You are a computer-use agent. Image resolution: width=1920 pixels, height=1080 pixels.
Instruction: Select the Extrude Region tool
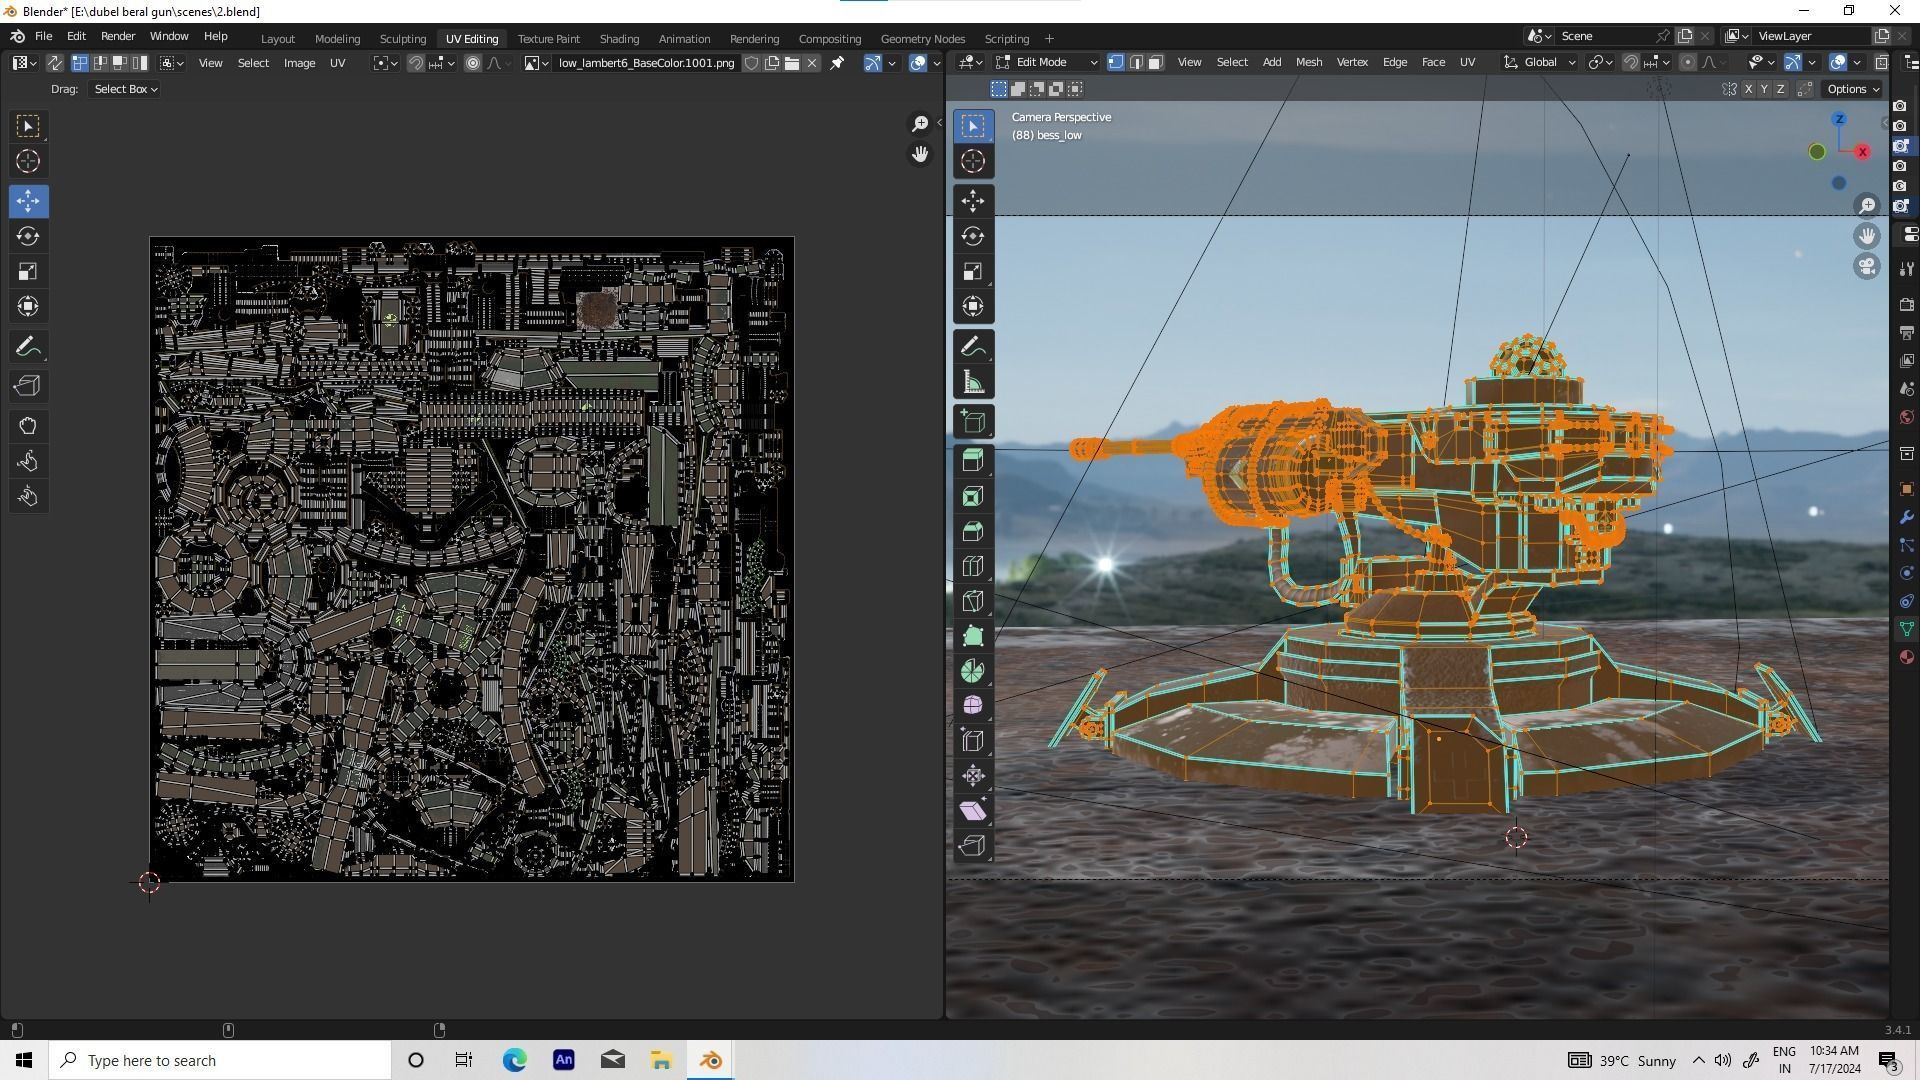973,461
